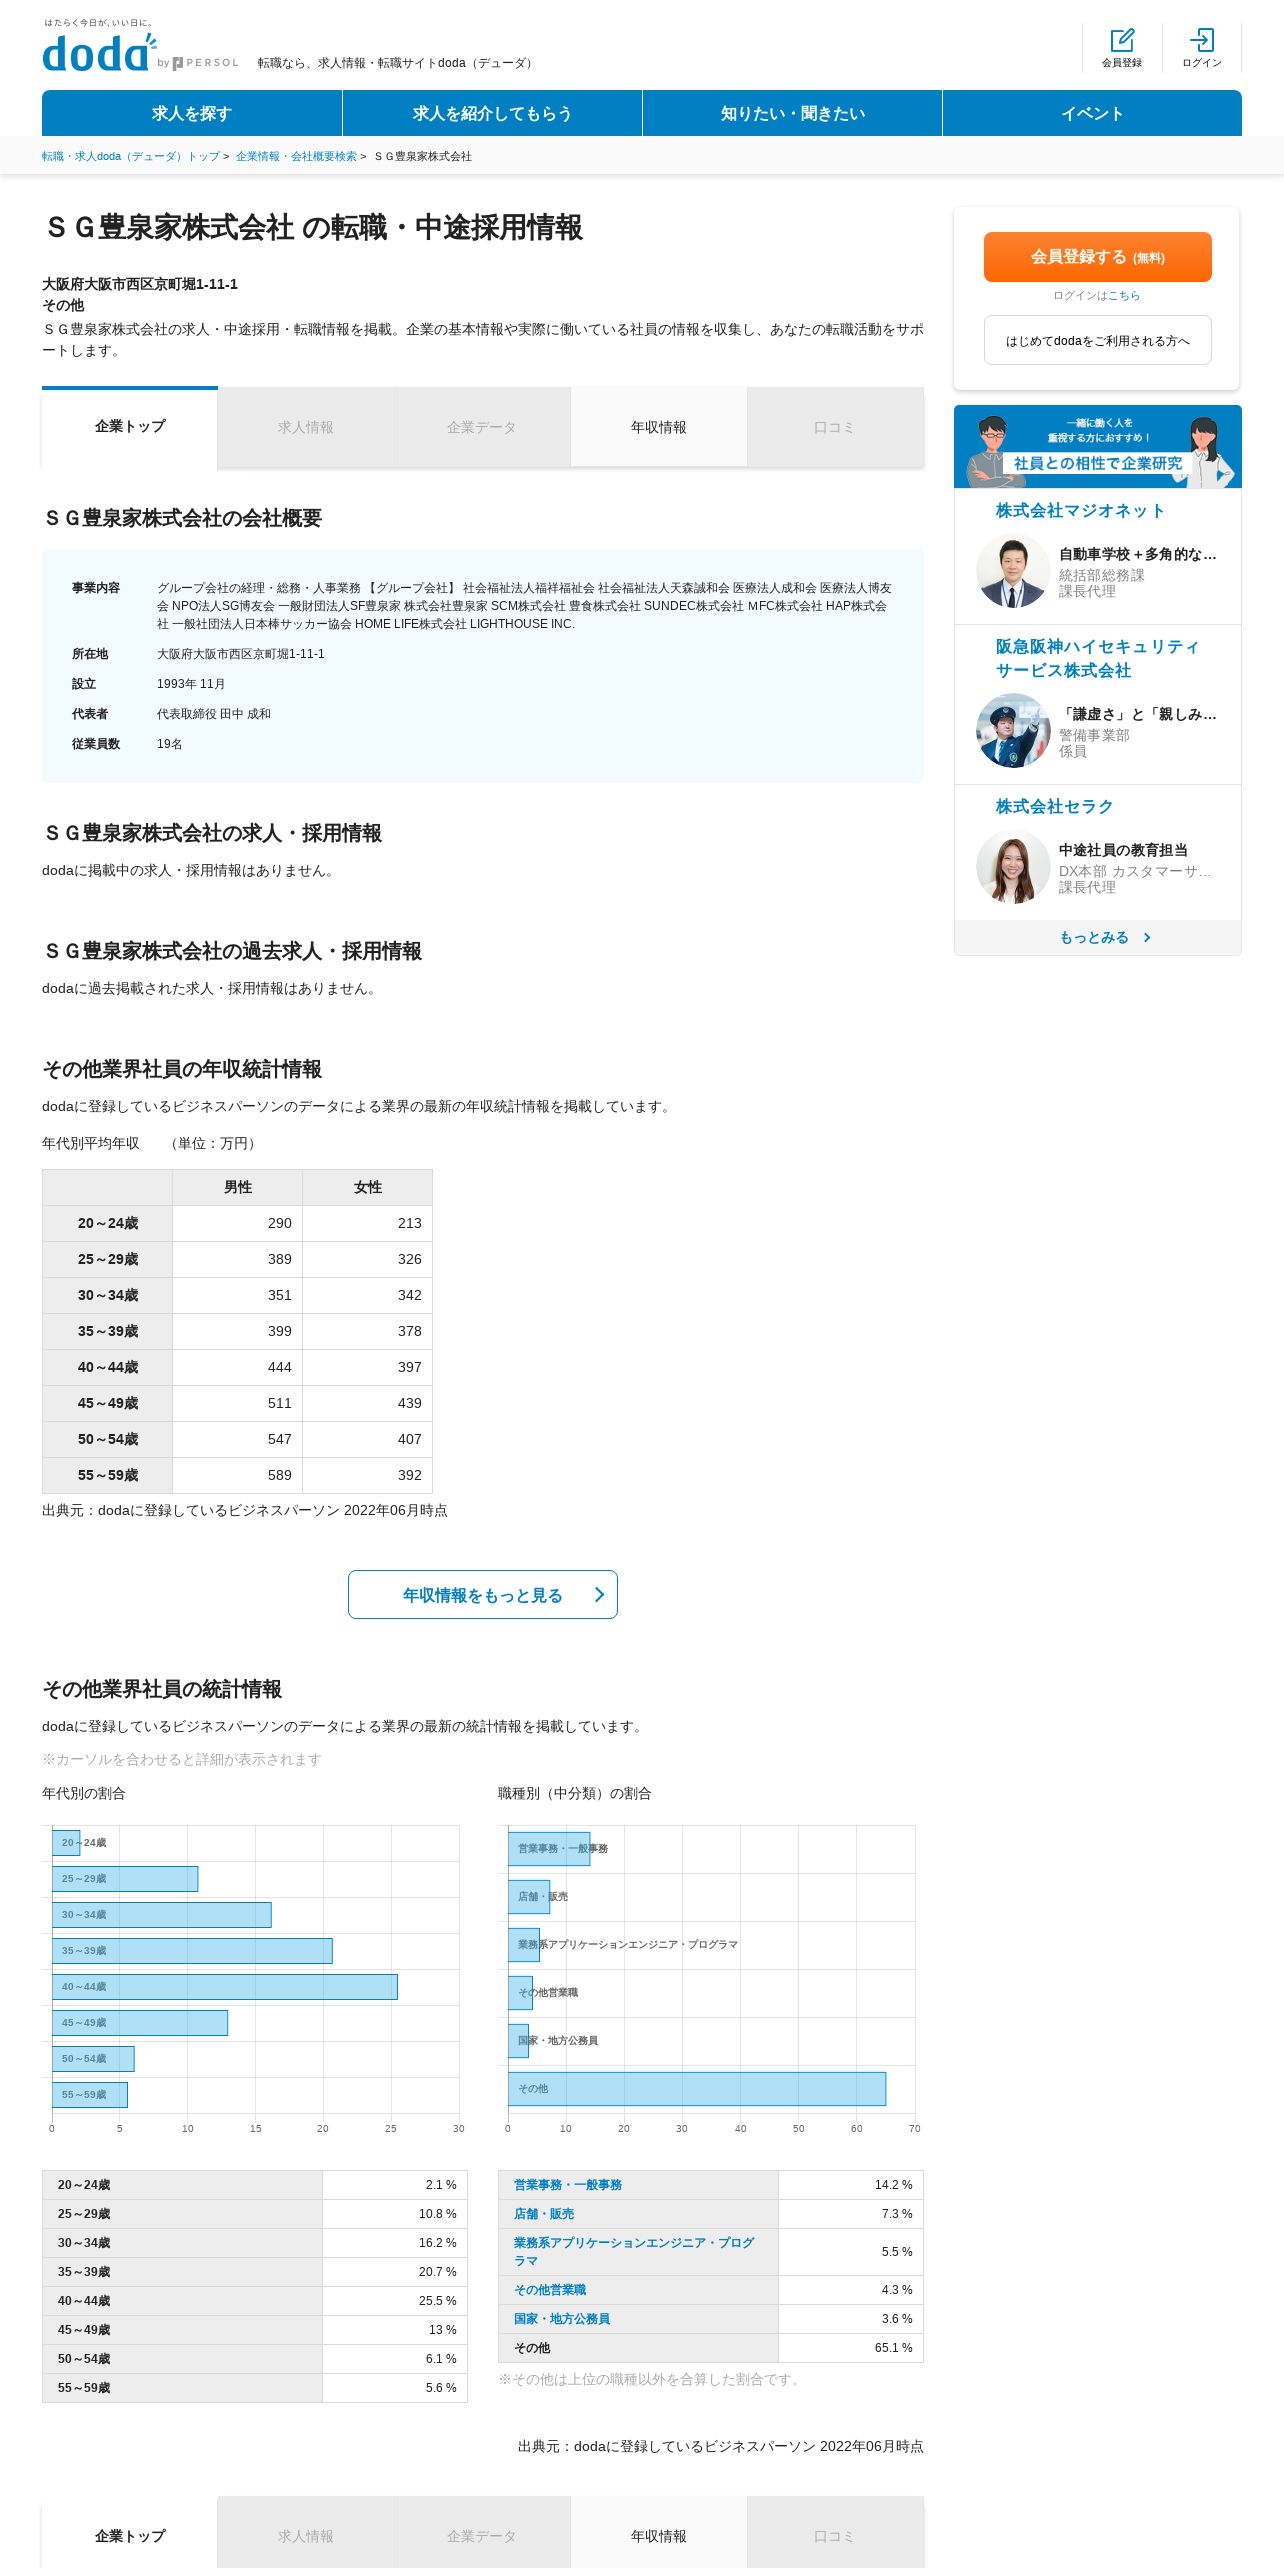Click the 40～44歳 bar in age chart
Viewport: 1284px width, 2568px height.
click(x=225, y=1987)
